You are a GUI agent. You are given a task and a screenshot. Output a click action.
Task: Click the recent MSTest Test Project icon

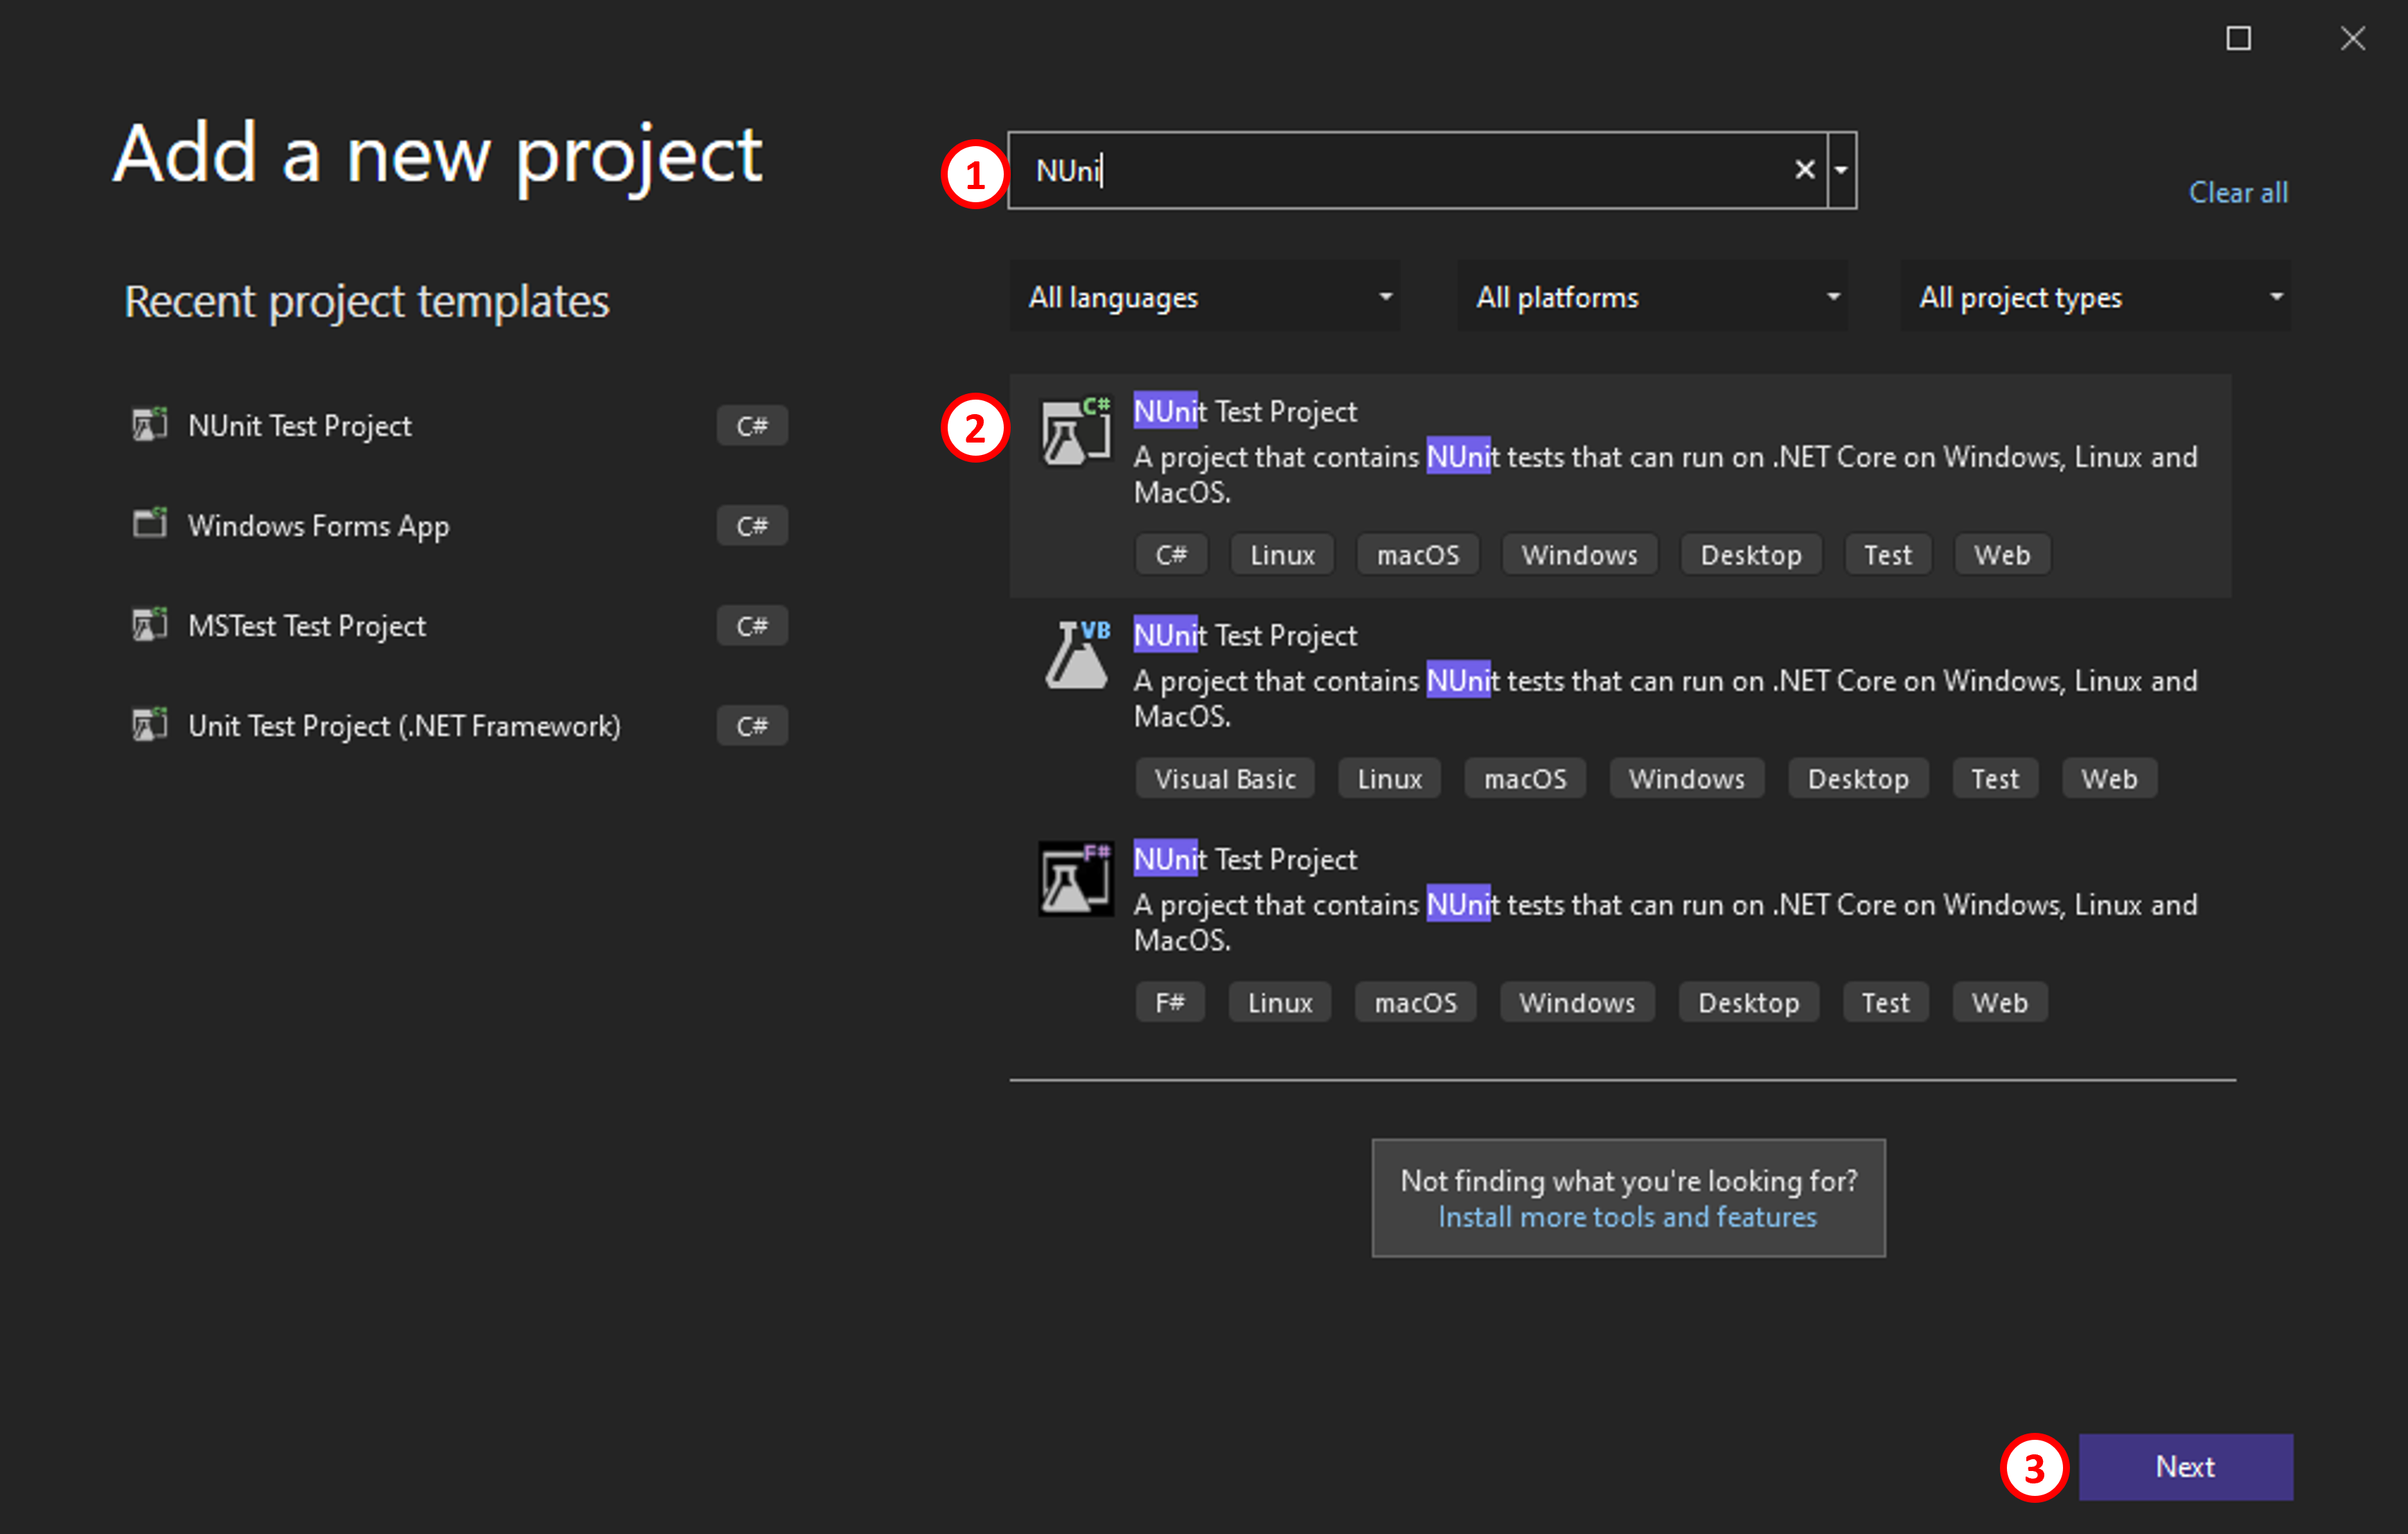[x=150, y=625]
